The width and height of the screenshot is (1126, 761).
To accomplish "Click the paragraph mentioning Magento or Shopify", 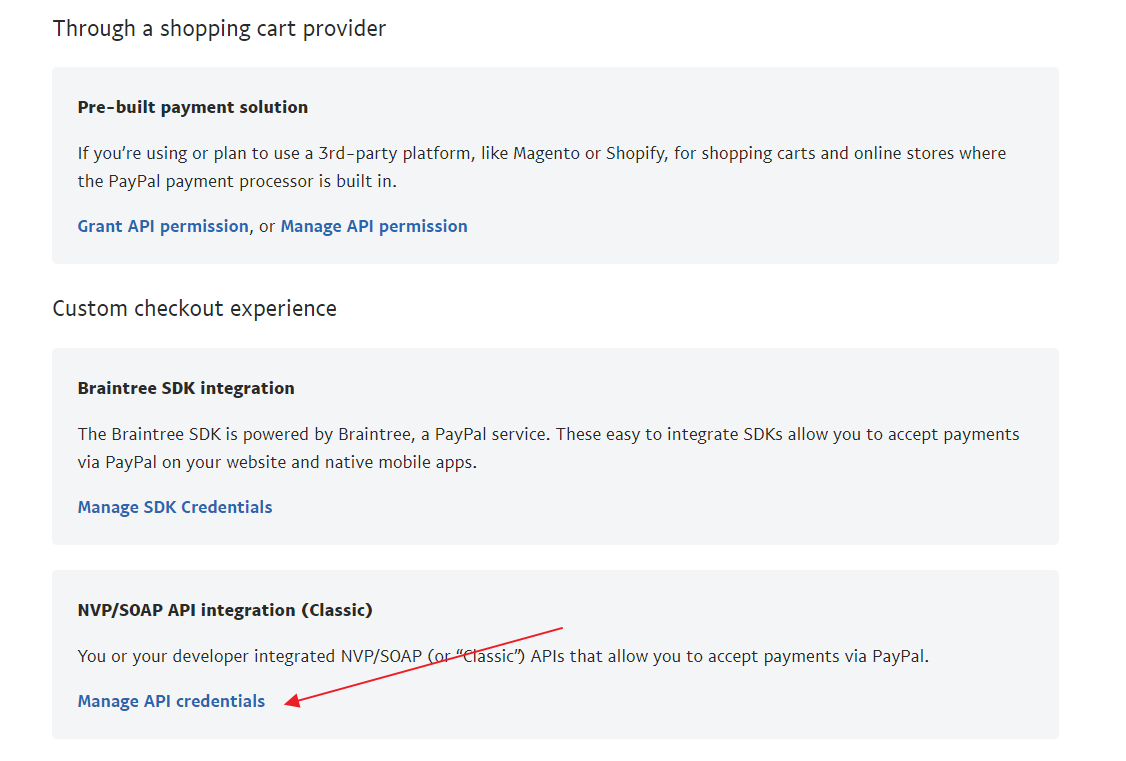I will click(541, 167).
